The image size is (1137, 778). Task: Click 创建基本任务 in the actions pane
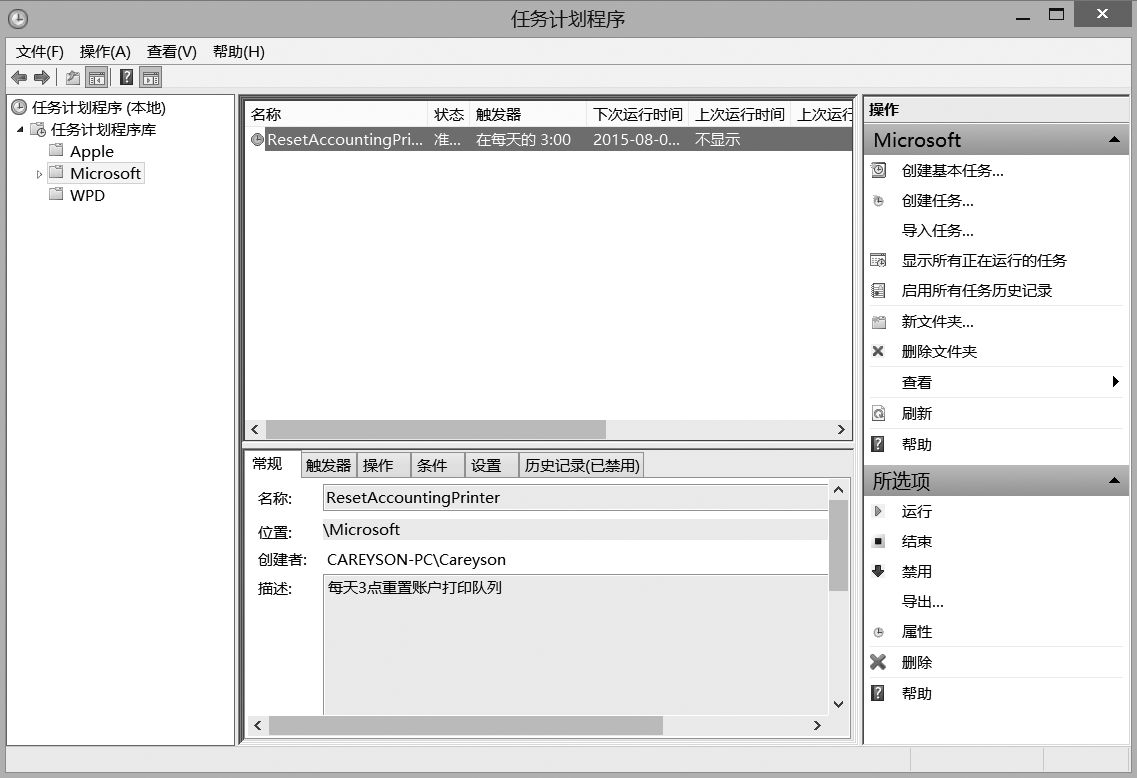(x=951, y=171)
